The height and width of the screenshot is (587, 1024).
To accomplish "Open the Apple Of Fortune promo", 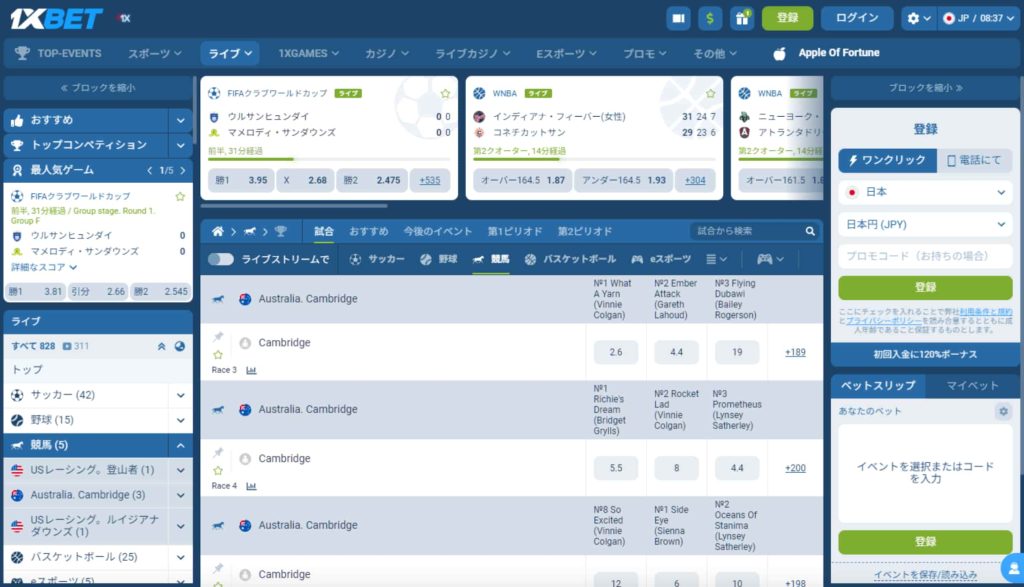I will point(826,54).
